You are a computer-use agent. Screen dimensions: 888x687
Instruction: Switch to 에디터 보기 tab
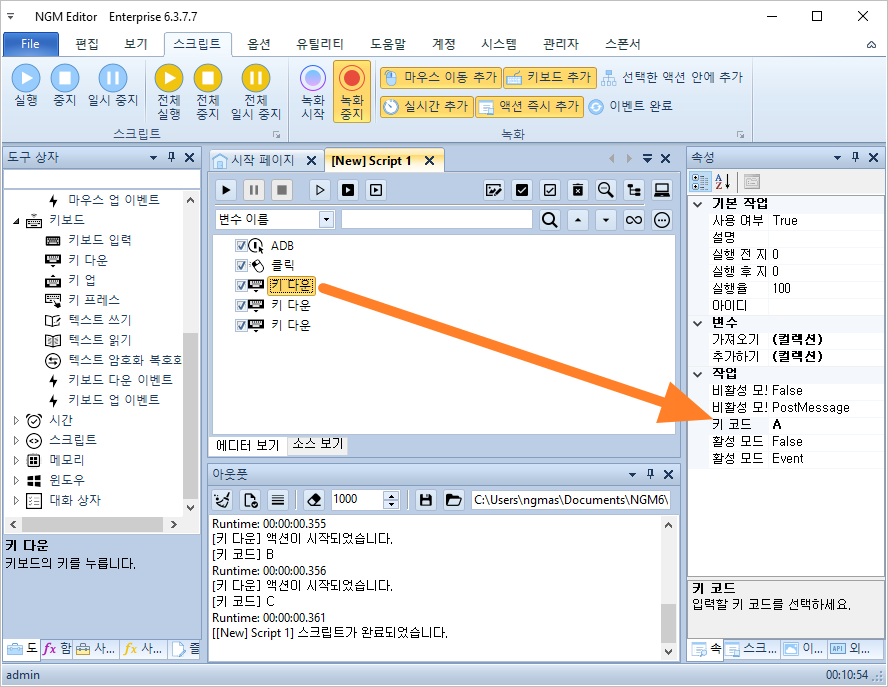pyautogui.click(x=248, y=445)
